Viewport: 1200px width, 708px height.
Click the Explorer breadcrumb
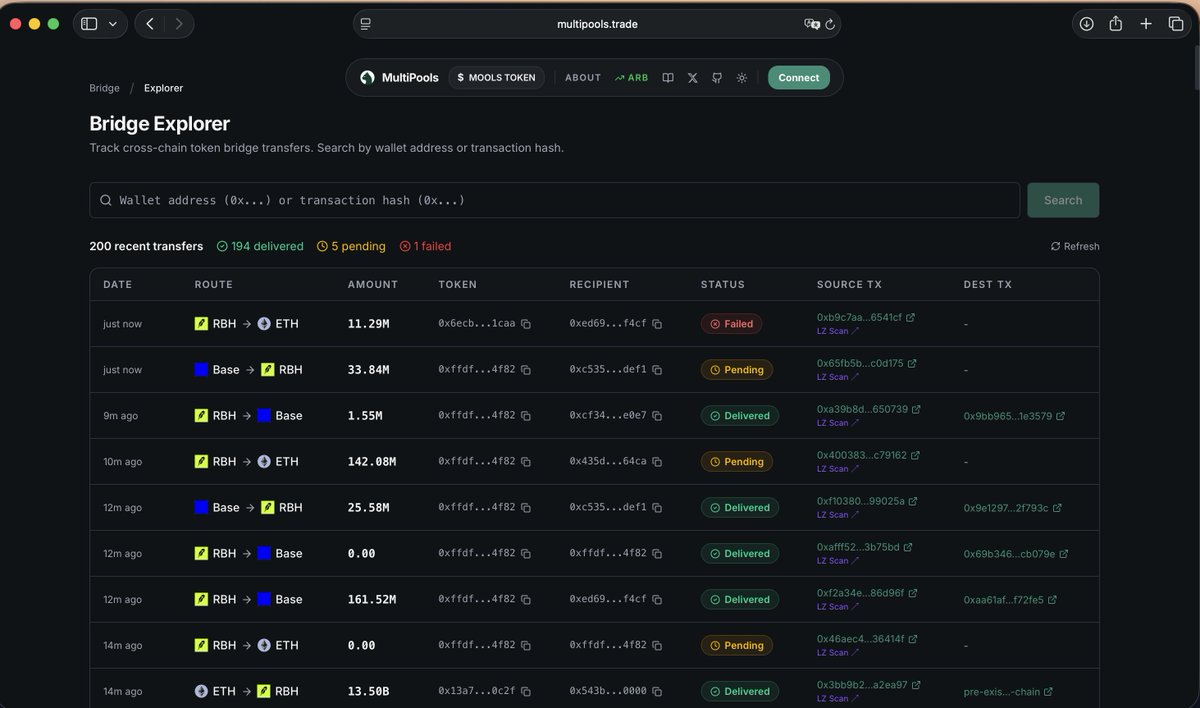click(x=163, y=88)
